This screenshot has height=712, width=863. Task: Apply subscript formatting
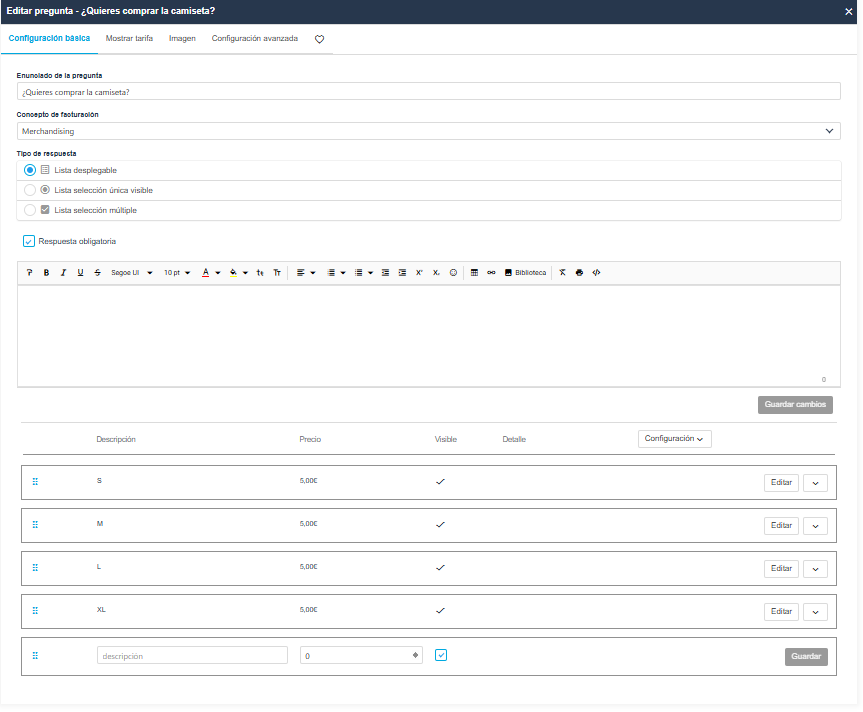click(436, 273)
